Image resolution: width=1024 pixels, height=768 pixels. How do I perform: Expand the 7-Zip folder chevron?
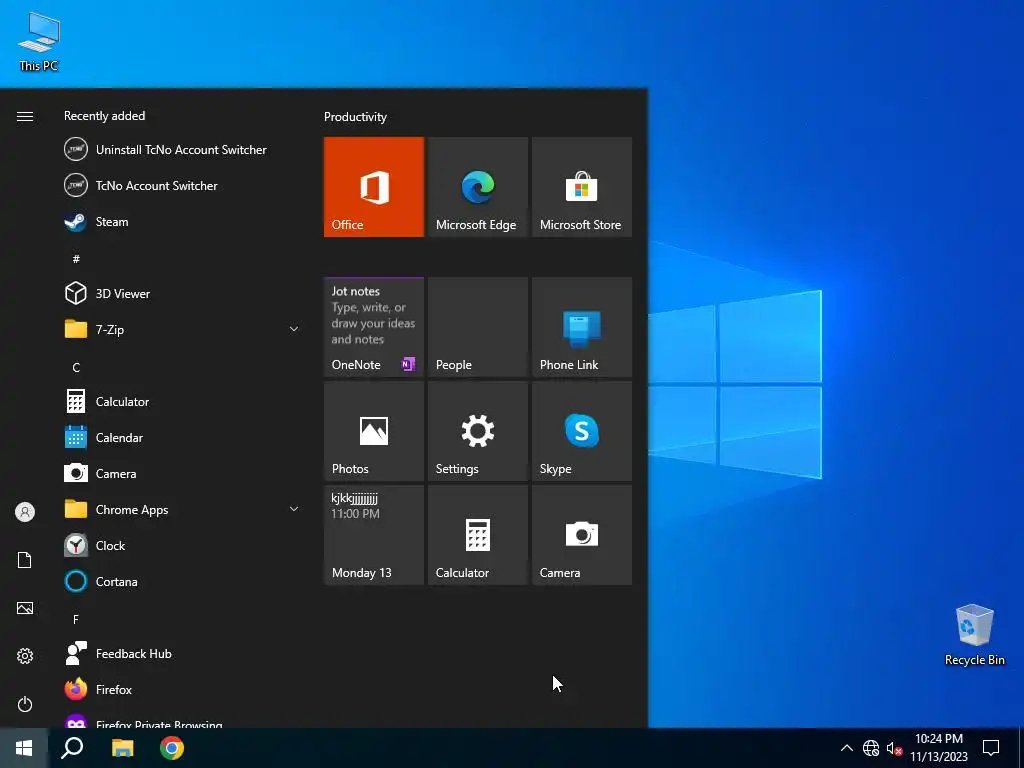point(294,329)
